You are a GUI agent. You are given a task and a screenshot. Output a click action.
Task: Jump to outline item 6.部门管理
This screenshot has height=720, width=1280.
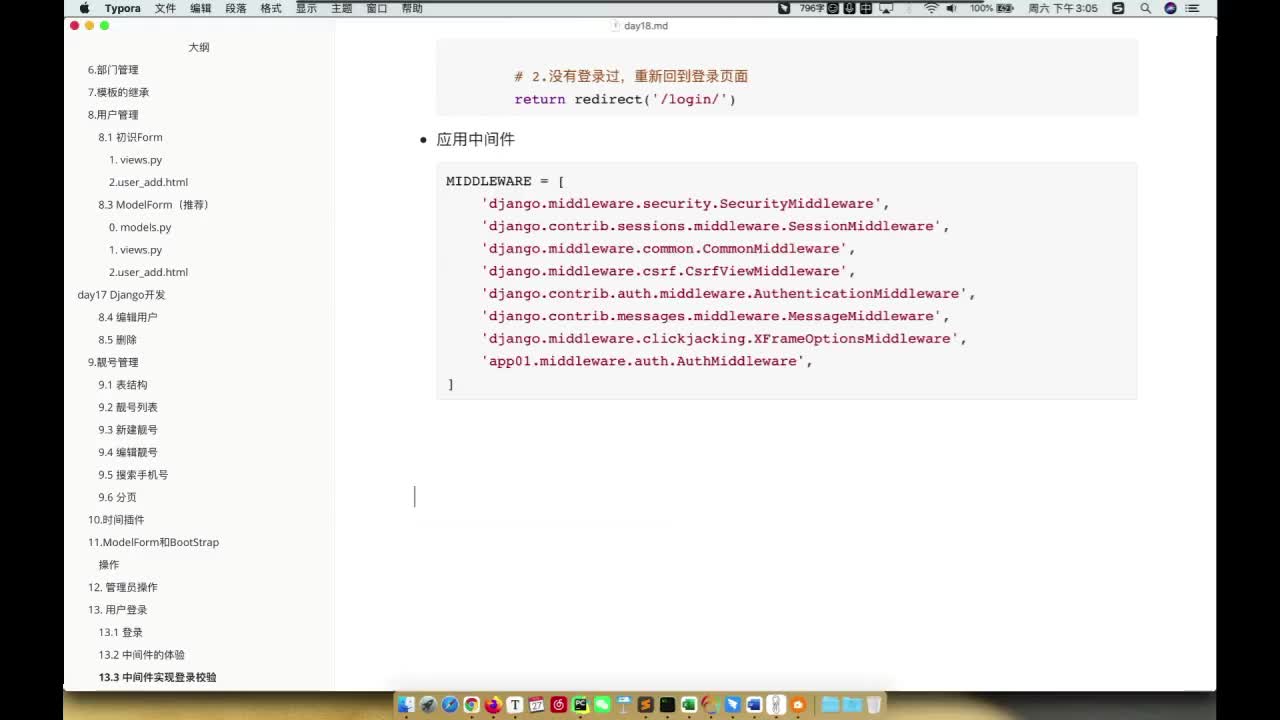(113, 70)
